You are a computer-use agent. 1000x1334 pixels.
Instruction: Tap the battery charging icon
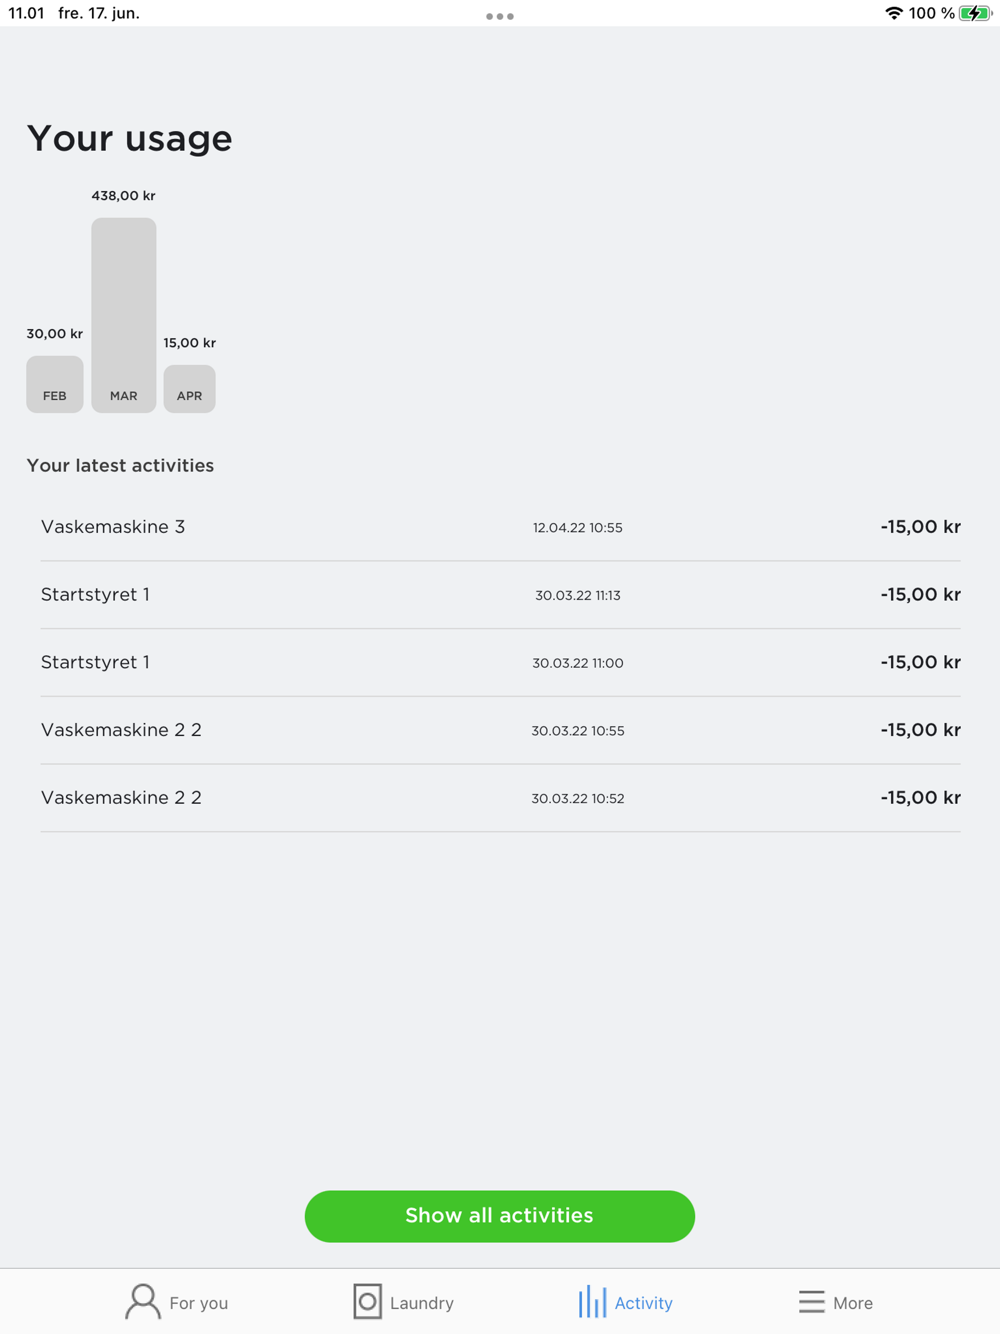pos(975,13)
